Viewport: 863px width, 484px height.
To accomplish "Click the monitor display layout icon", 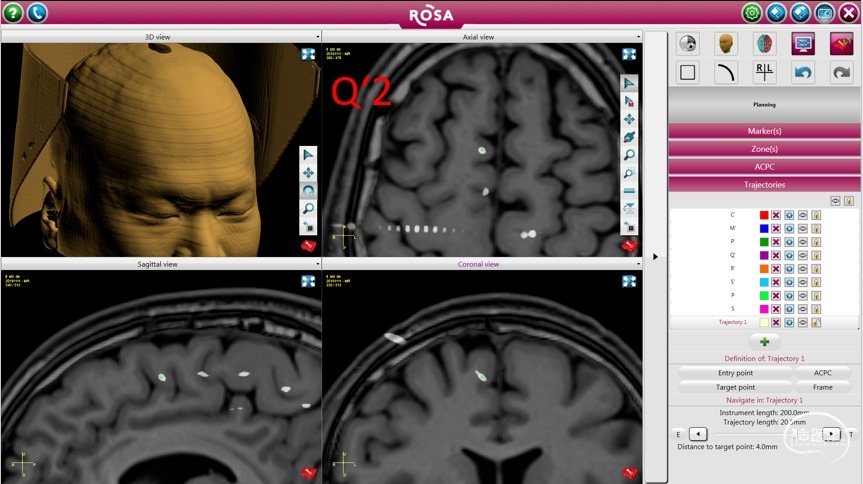I will (803, 43).
